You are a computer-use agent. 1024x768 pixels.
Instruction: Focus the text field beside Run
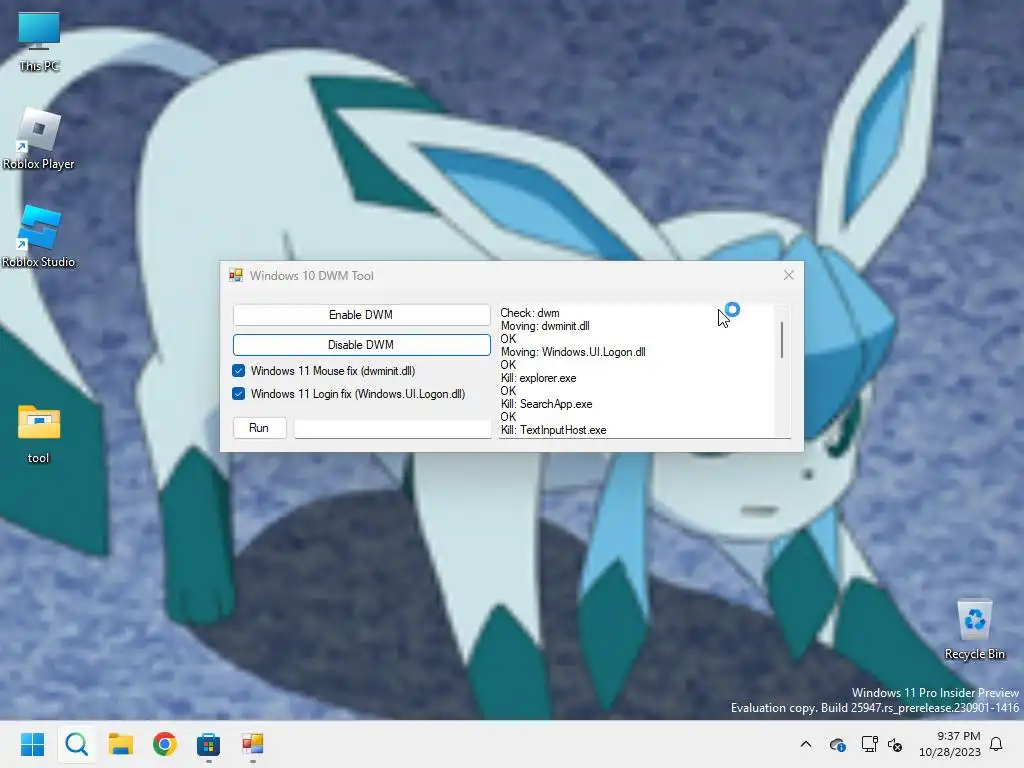click(x=392, y=429)
